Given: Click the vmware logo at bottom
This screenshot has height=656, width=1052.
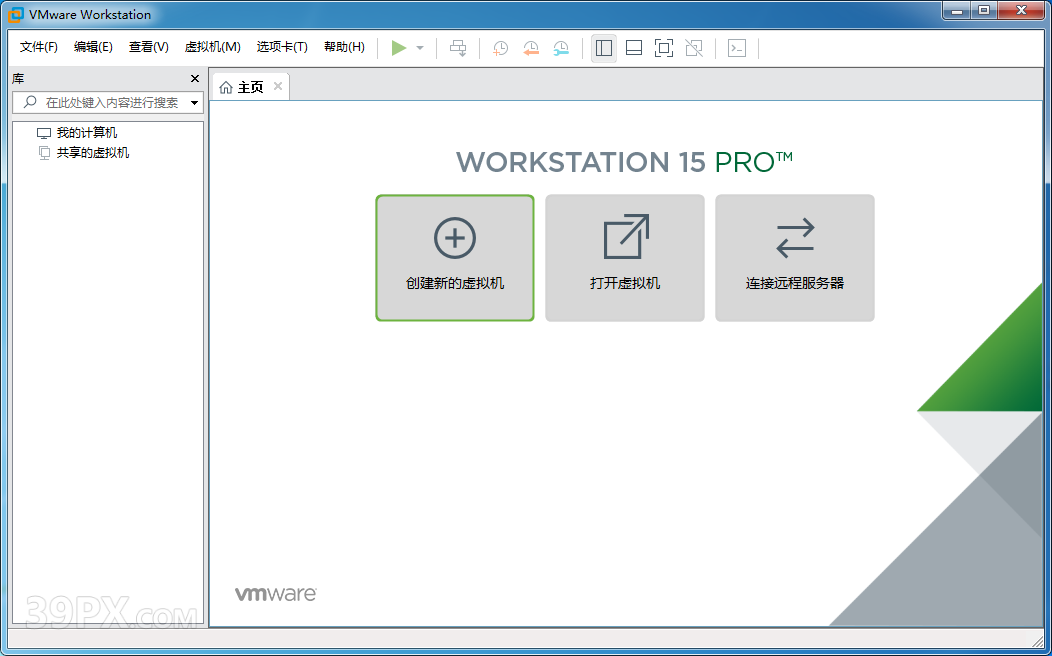Looking at the screenshot, I should 276,594.
